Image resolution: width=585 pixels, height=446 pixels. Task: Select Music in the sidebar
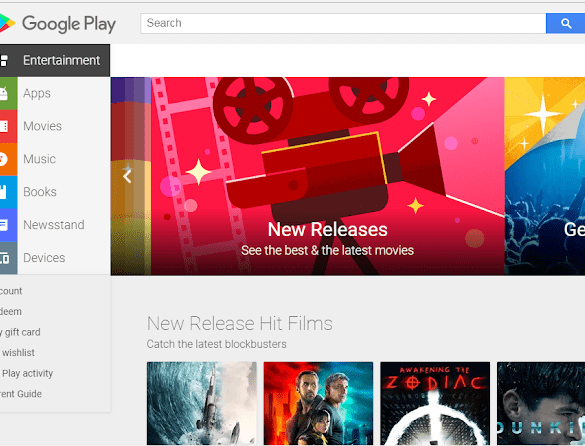click(40, 159)
